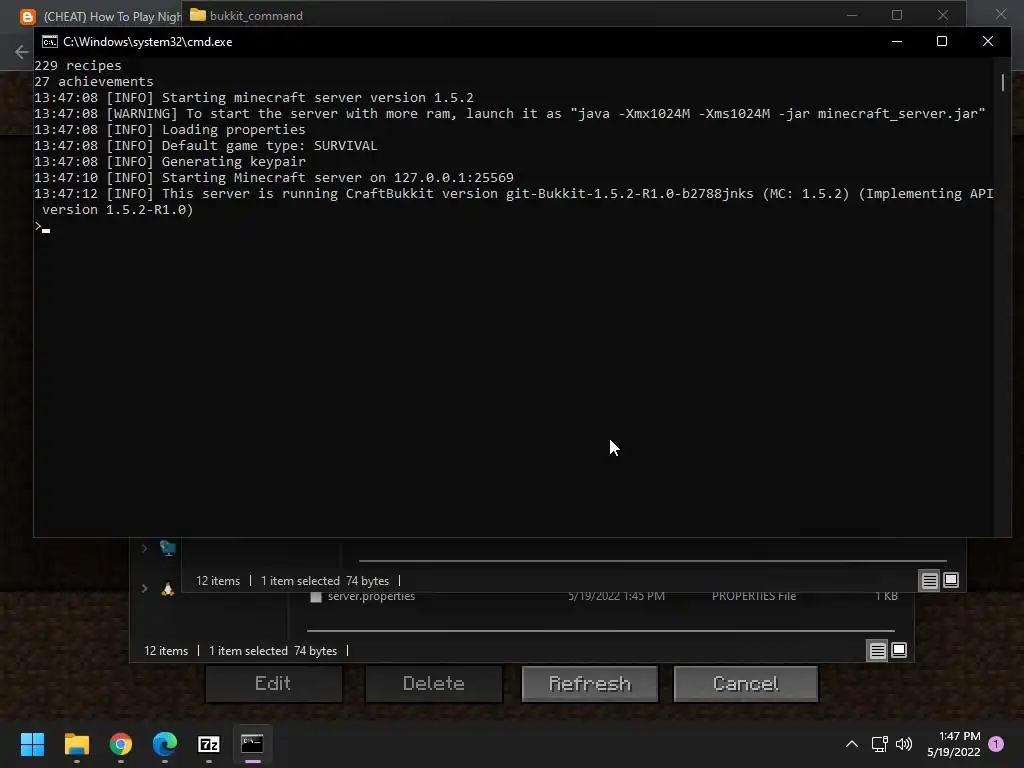Select the This PC icon in navigation pane
This screenshot has height=768, width=1024.
coord(168,547)
